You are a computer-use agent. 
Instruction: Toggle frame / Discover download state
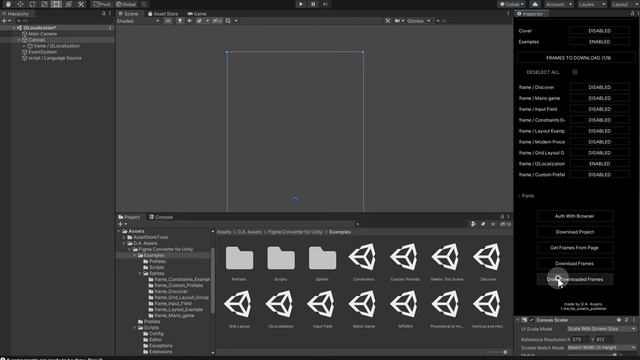(x=599, y=87)
